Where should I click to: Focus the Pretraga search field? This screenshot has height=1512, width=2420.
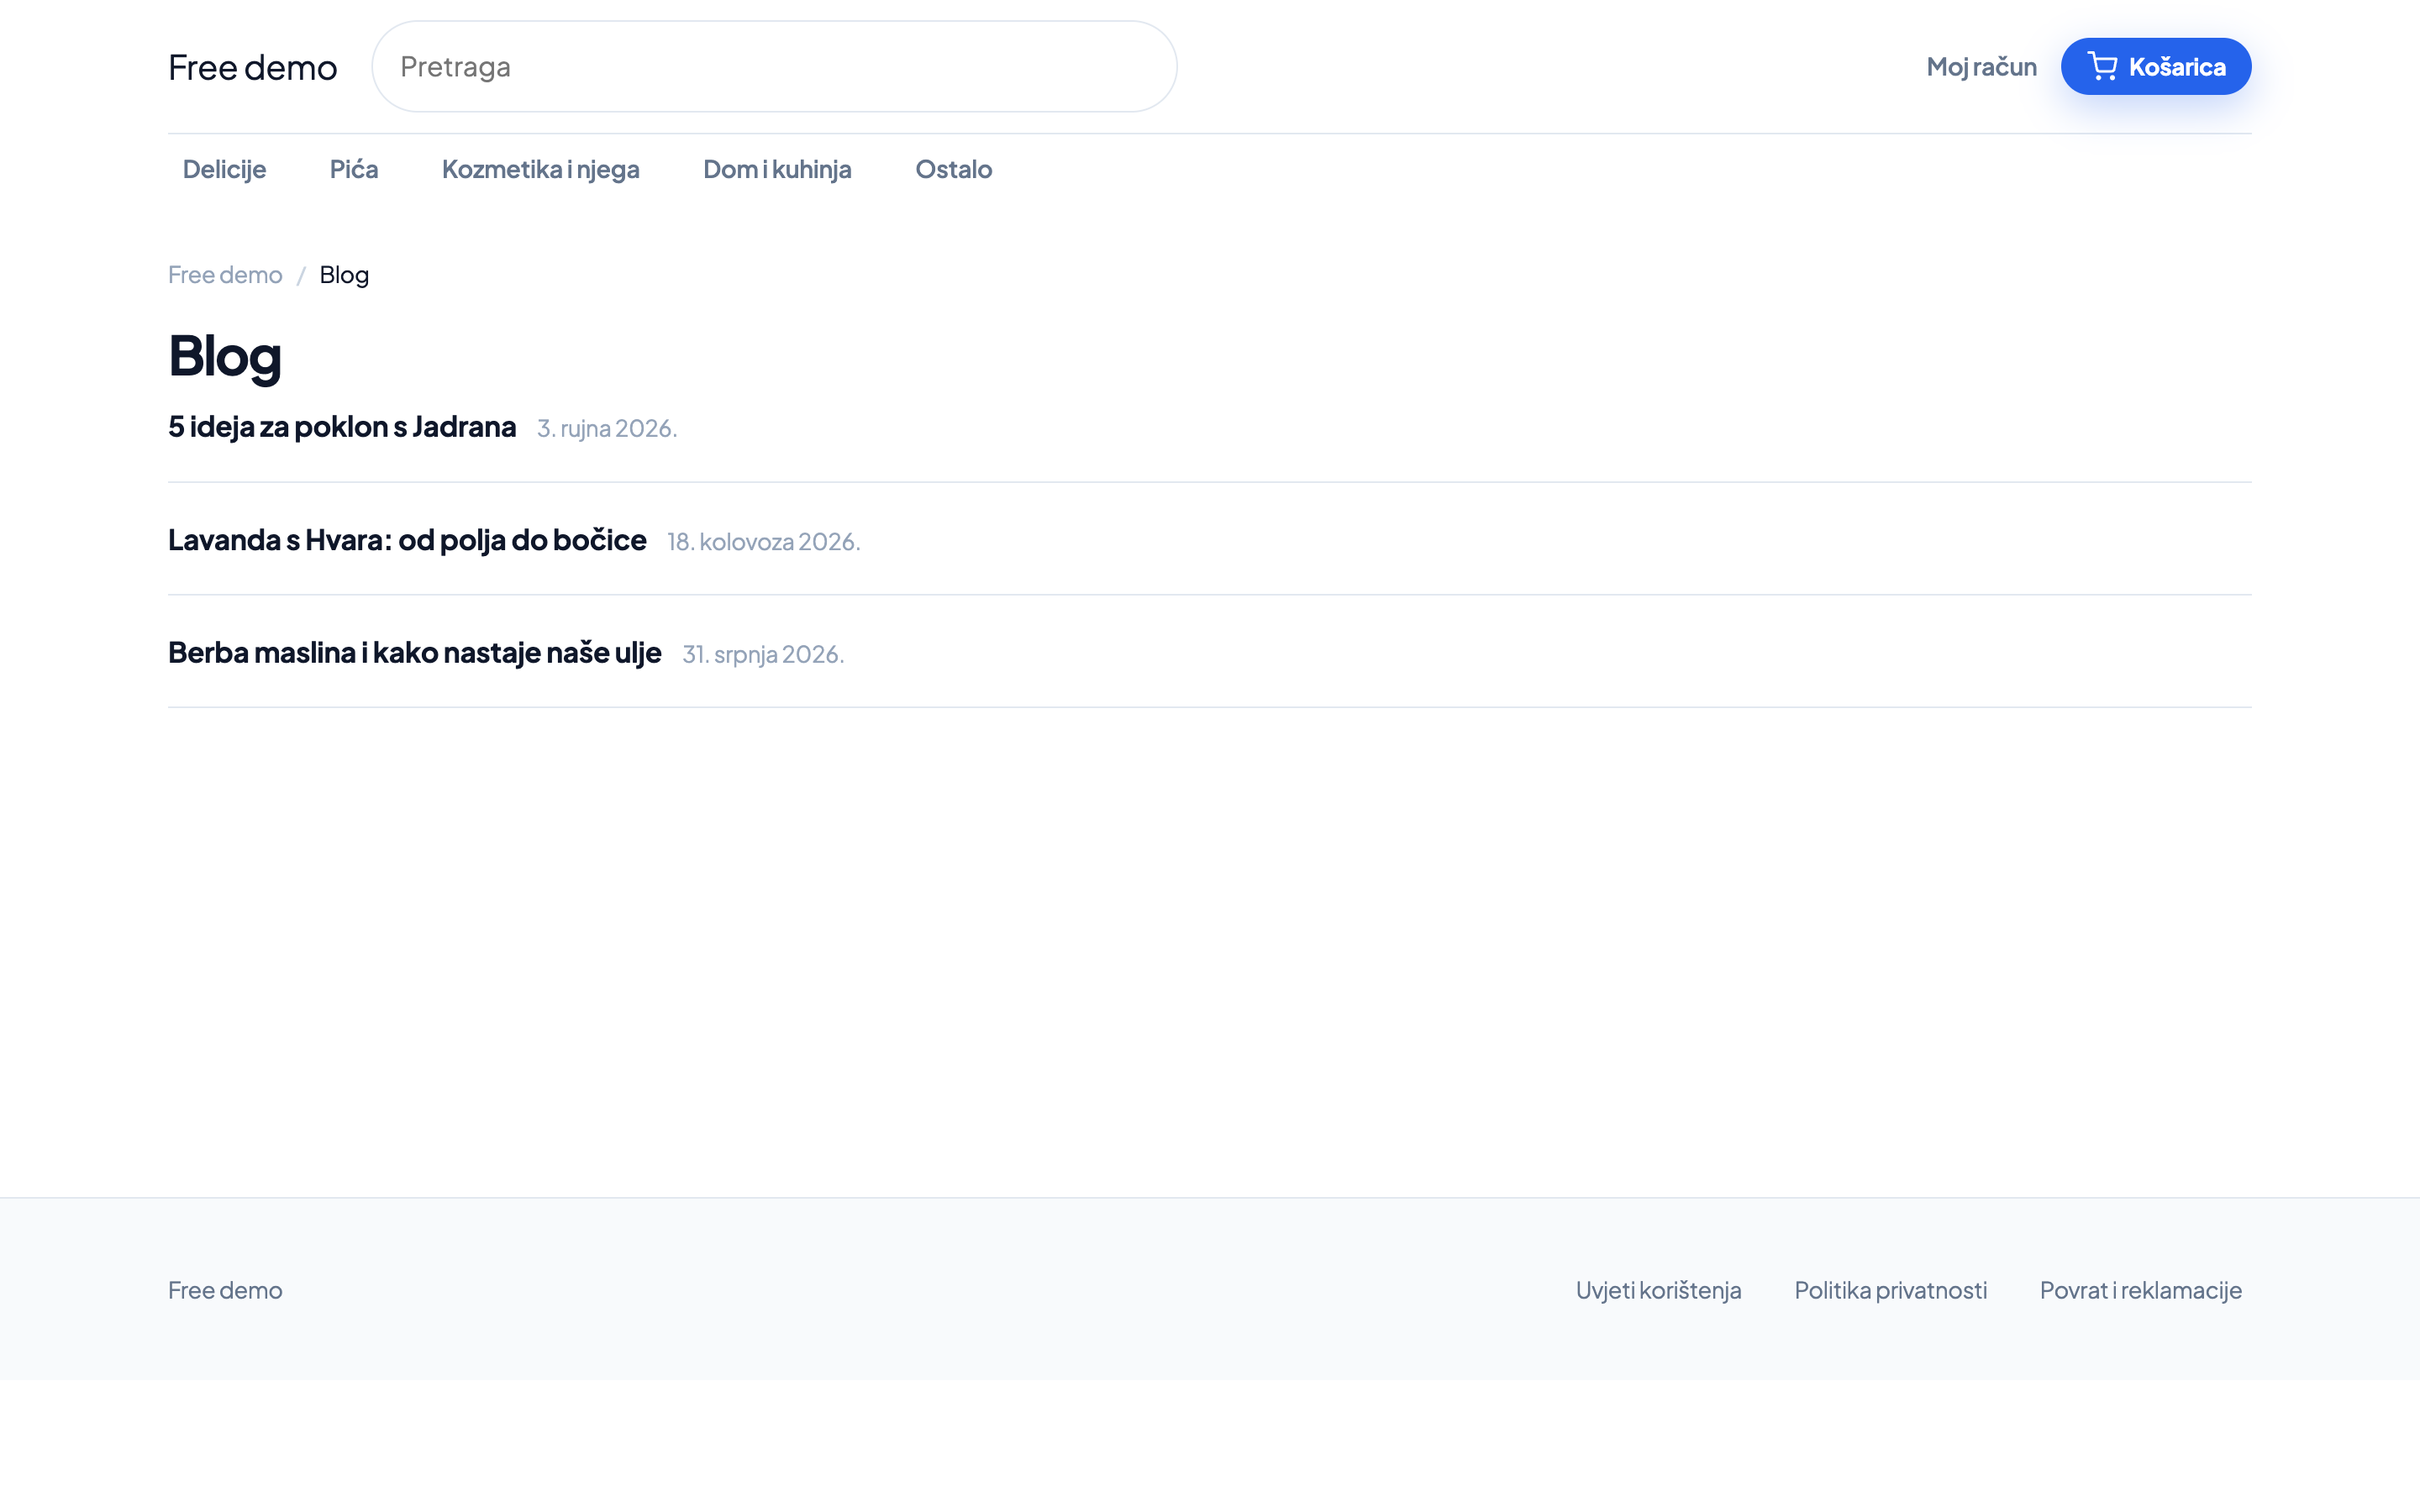coord(774,67)
